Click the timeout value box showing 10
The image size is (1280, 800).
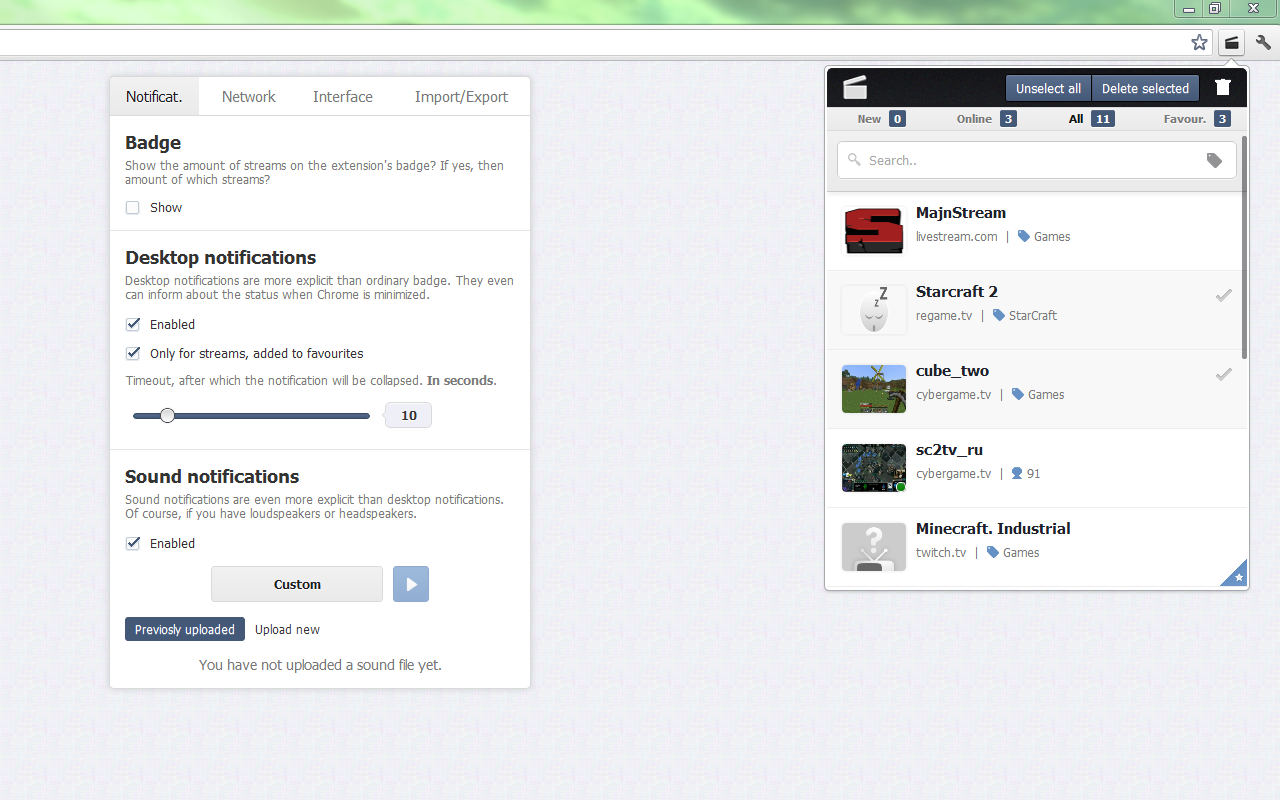[x=408, y=415]
